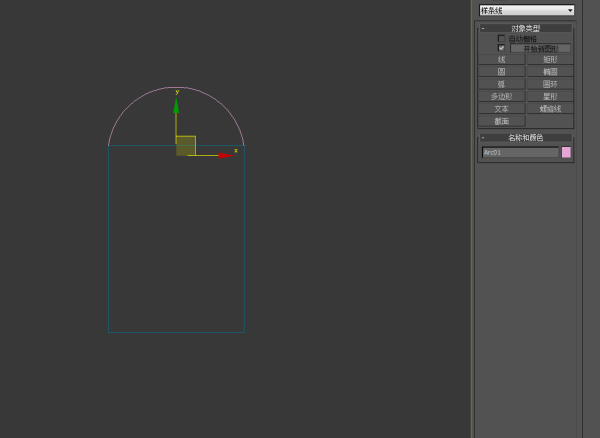Image resolution: width=600 pixels, height=438 pixels.
Task: Select the pink arc spline in viewport
Action: (176, 87)
